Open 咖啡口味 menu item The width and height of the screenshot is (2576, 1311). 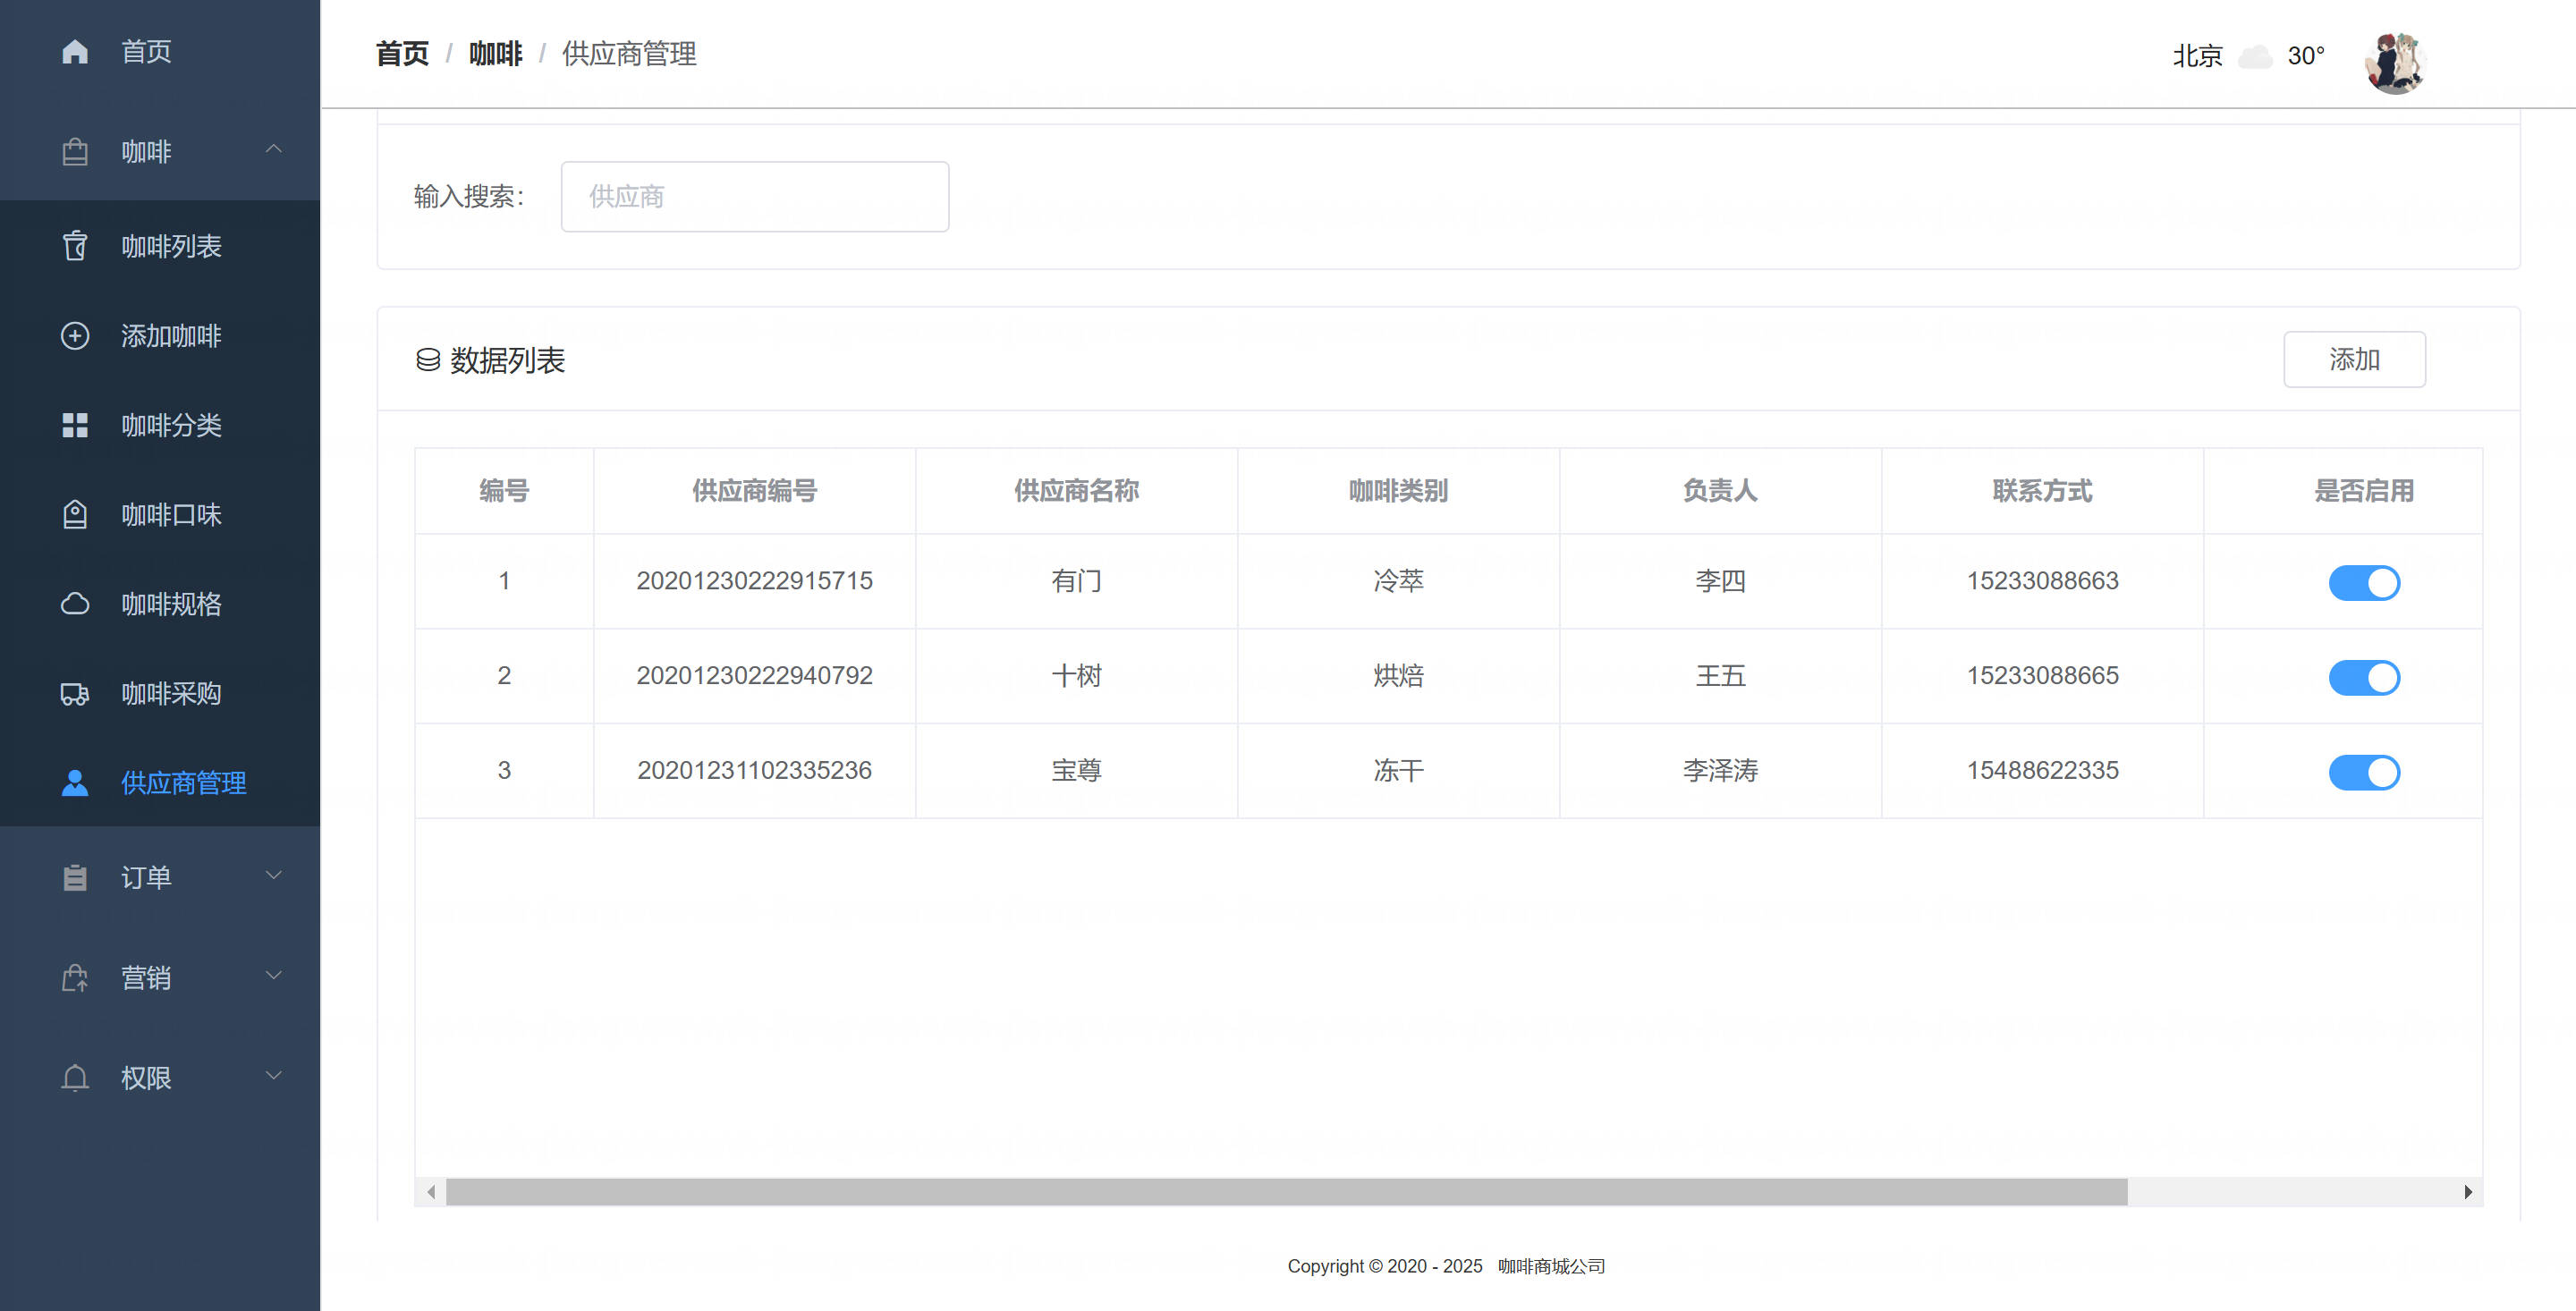click(160, 515)
